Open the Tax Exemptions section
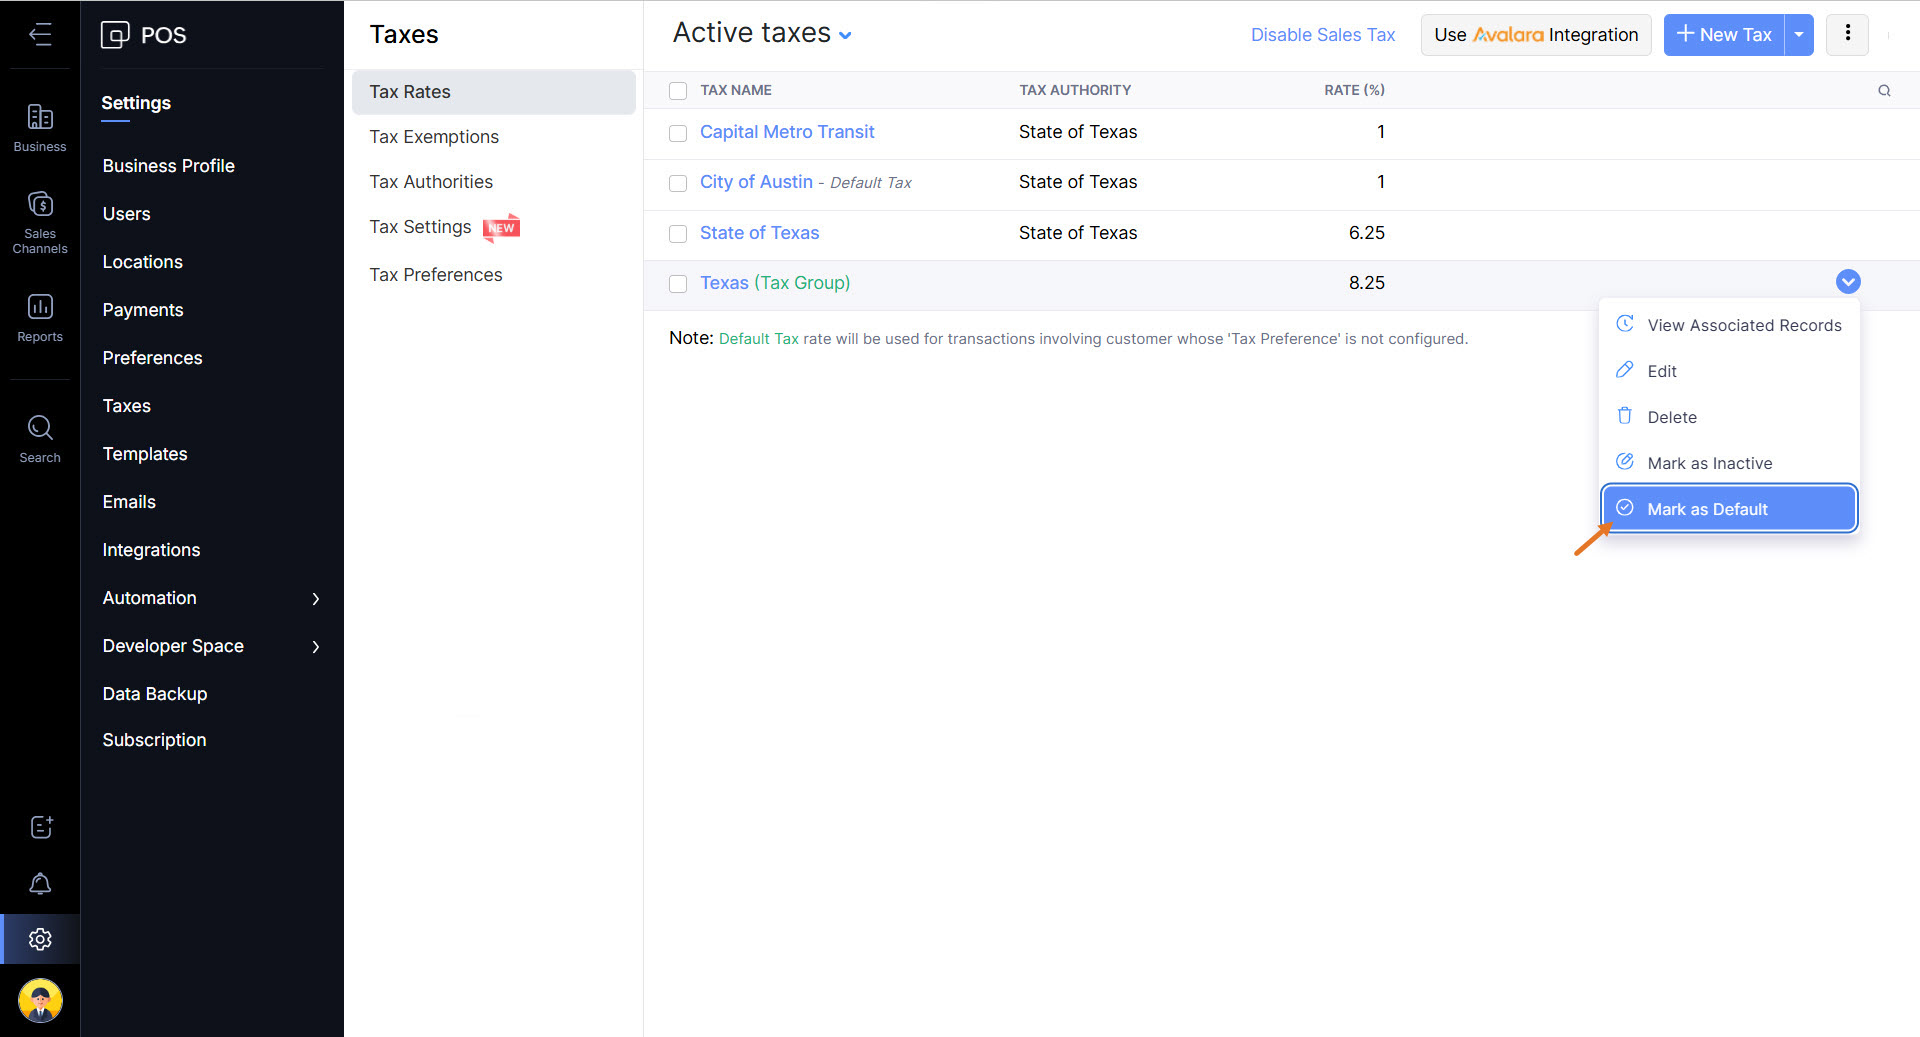Screen dimensions: 1920x1037 tap(434, 137)
